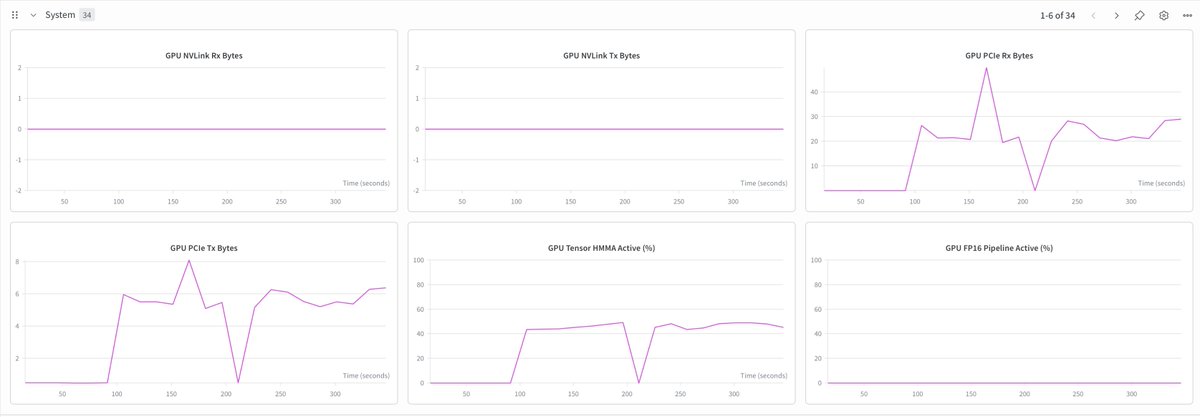Viewport: 1200px width, 417px height.
Task: Click GPU Tensor HMMA Active chart title
Action: pos(601,248)
